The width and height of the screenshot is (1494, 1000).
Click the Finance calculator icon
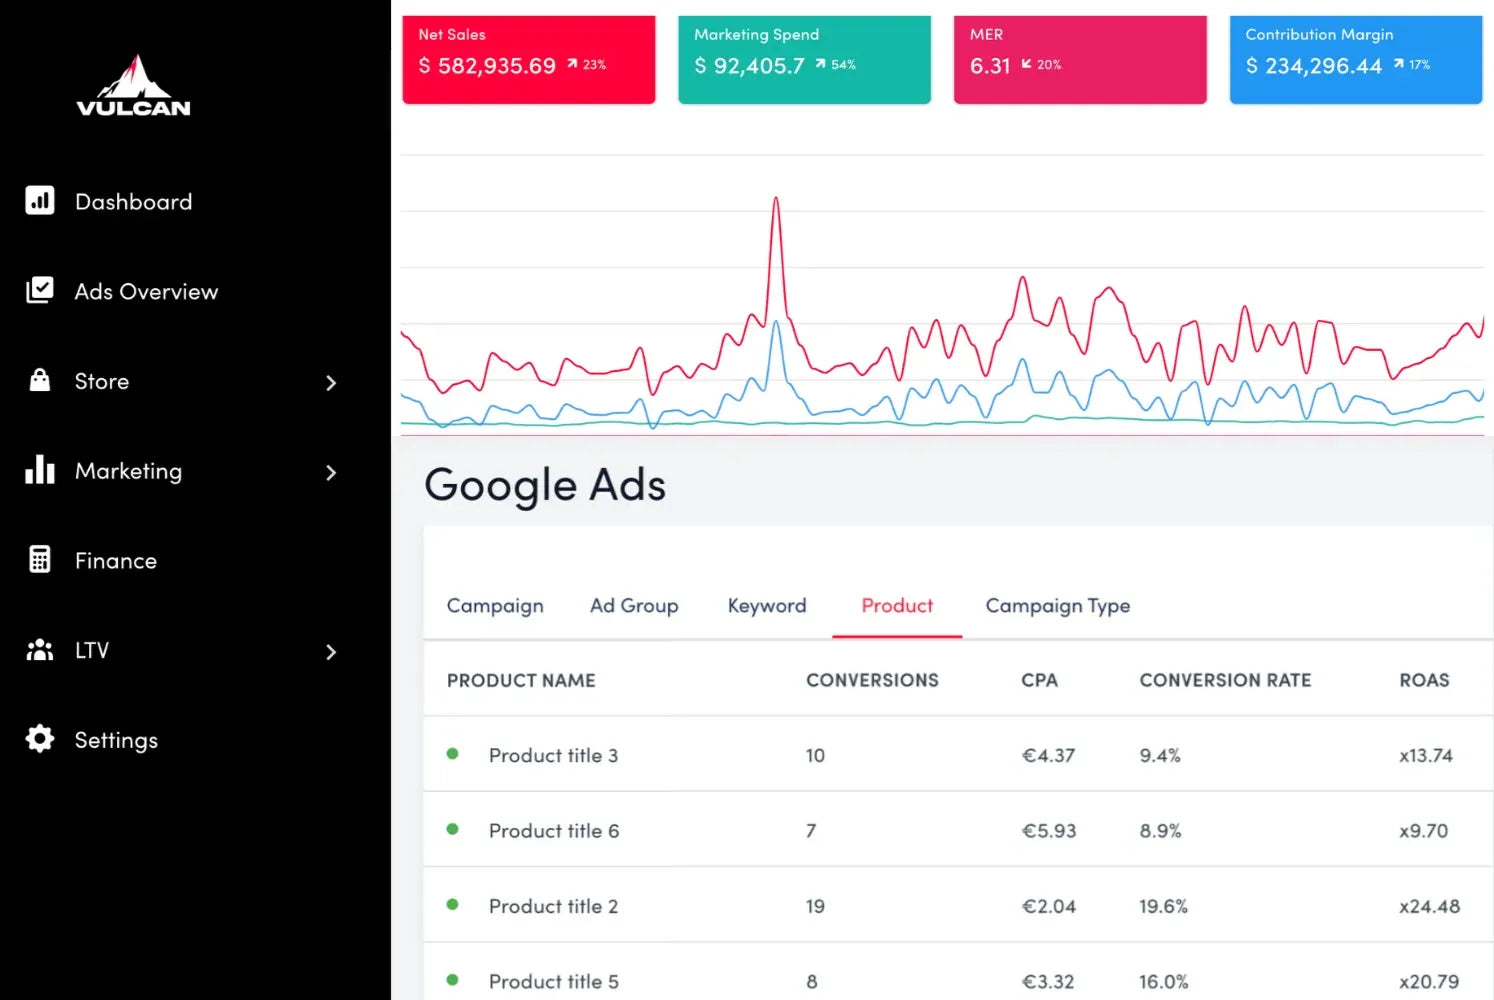(40, 560)
